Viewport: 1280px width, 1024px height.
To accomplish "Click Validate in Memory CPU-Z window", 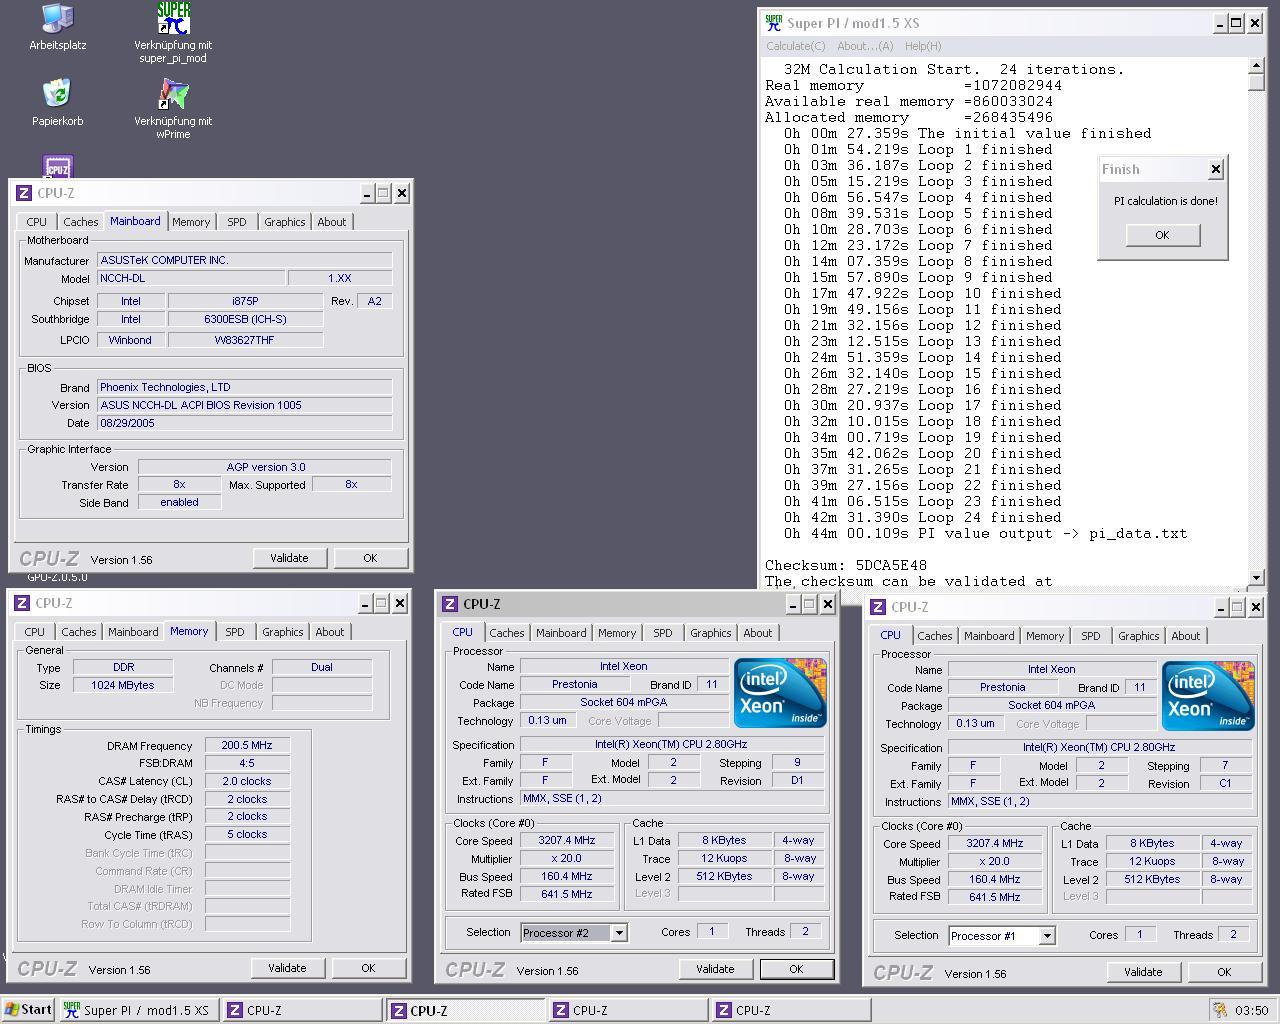I will [x=287, y=968].
